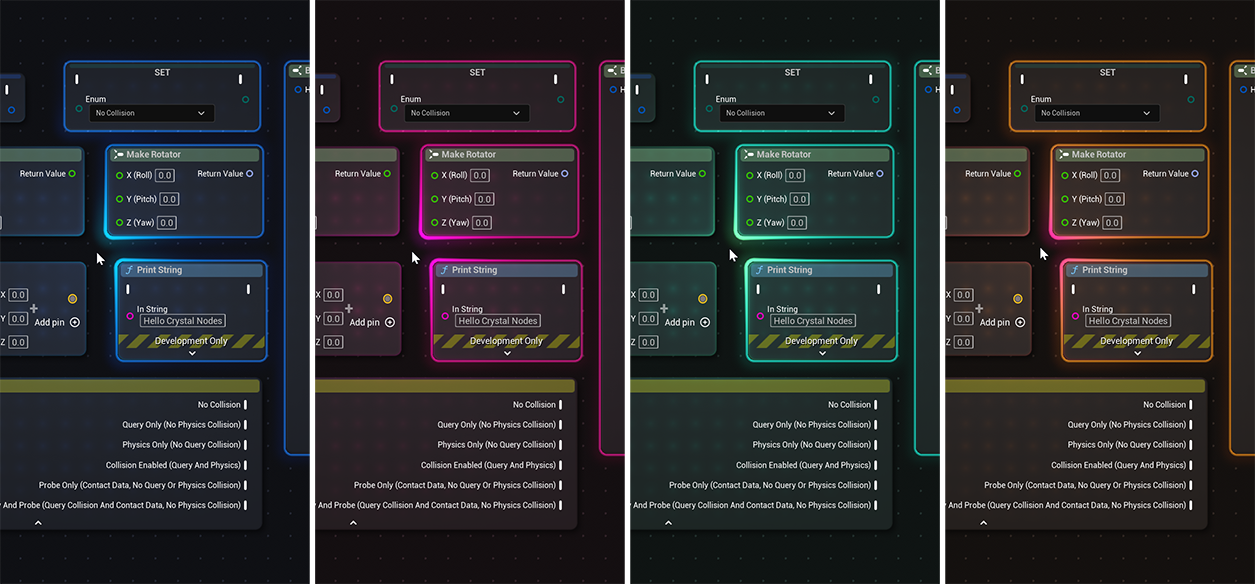Click the green Enum input pin on teal SET node
The height and width of the screenshot is (584, 1255).
point(710,108)
